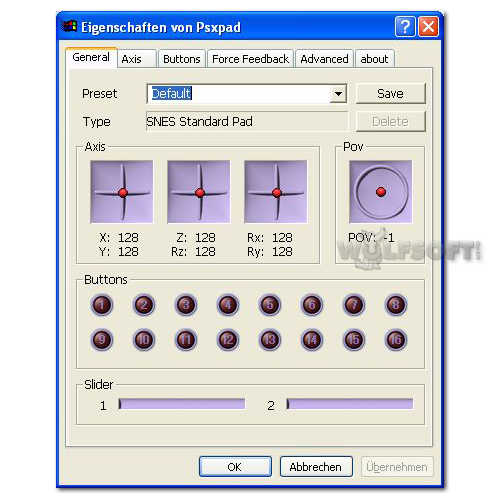
Task: Click button indicator 14
Action: [x=312, y=340]
